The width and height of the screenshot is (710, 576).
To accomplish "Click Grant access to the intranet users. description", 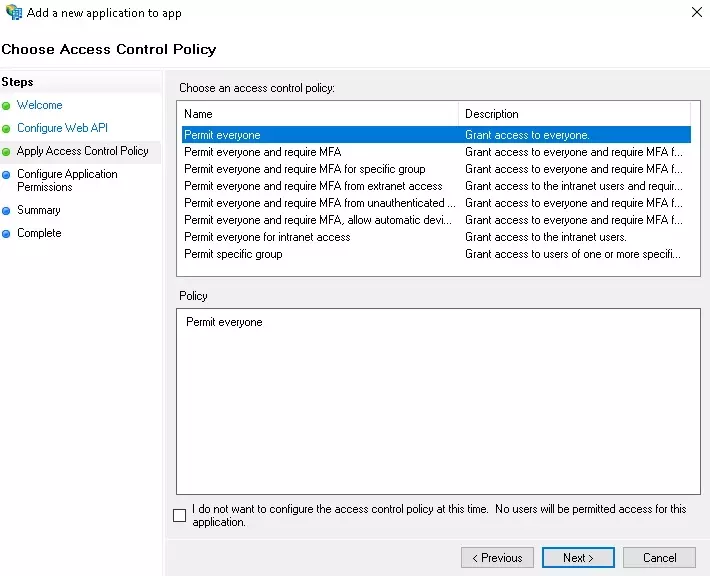I will 546,237.
